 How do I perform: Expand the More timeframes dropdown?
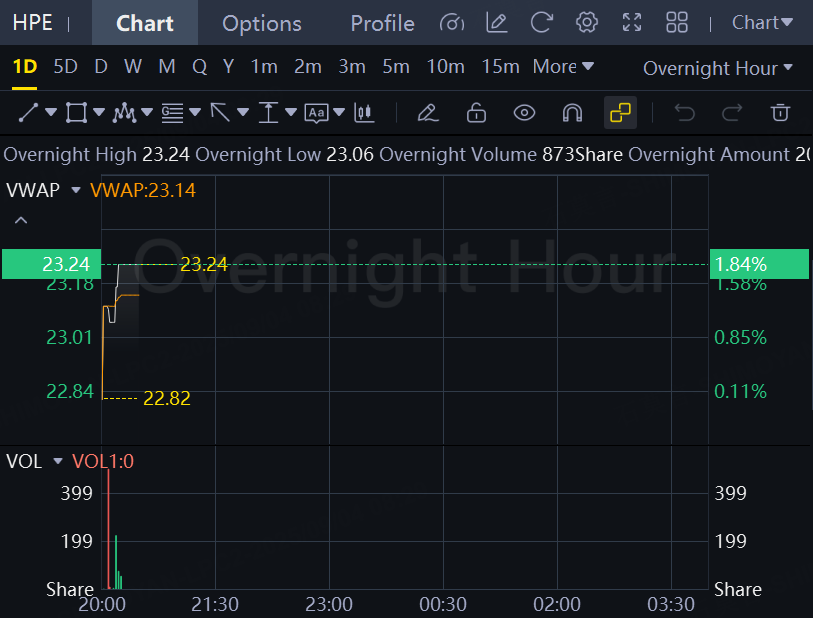pos(563,67)
